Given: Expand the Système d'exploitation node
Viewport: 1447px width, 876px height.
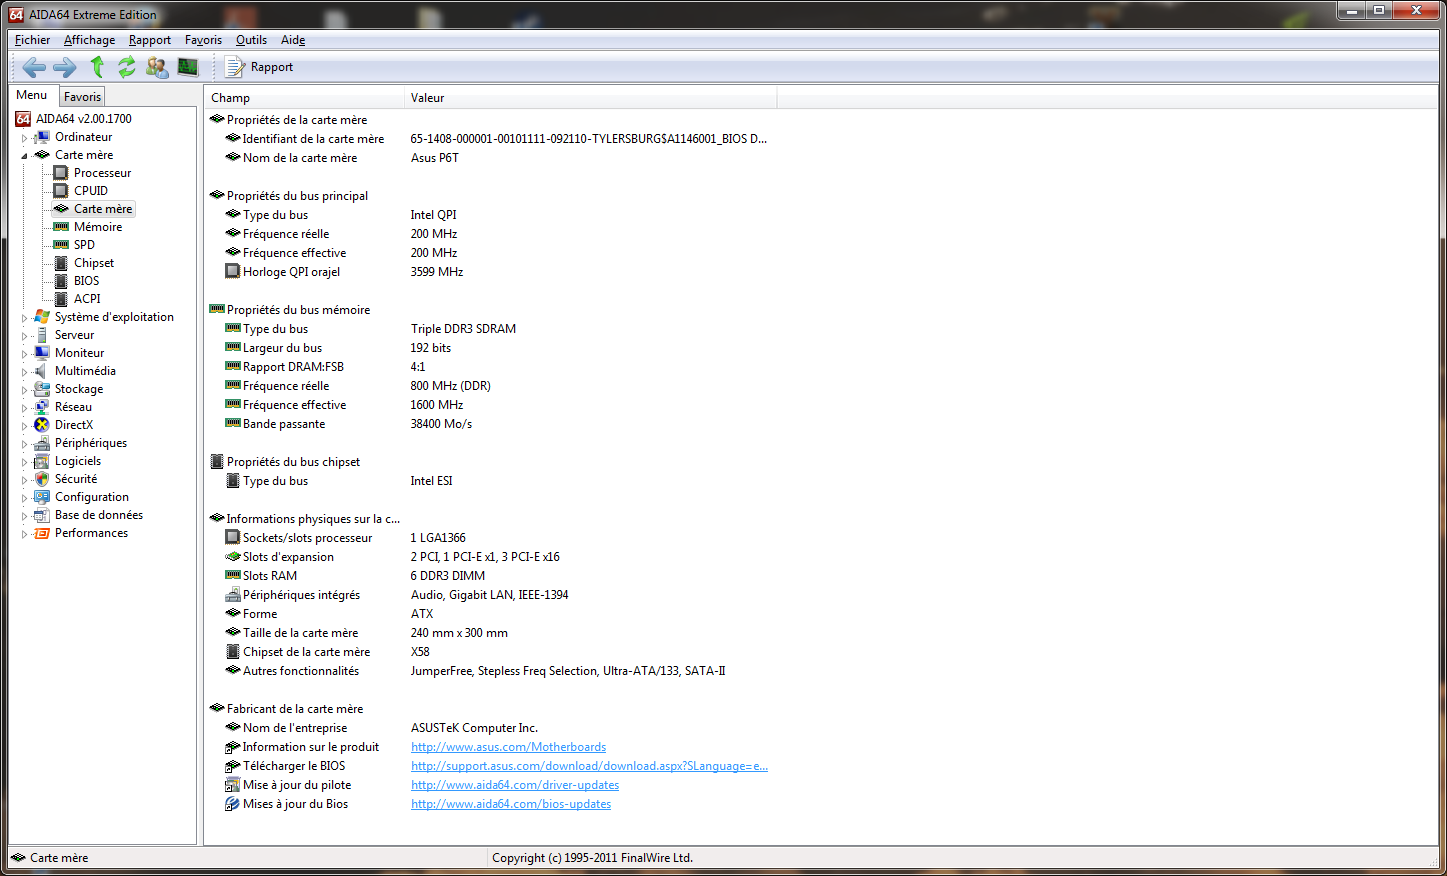Looking at the screenshot, I should 25,318.
